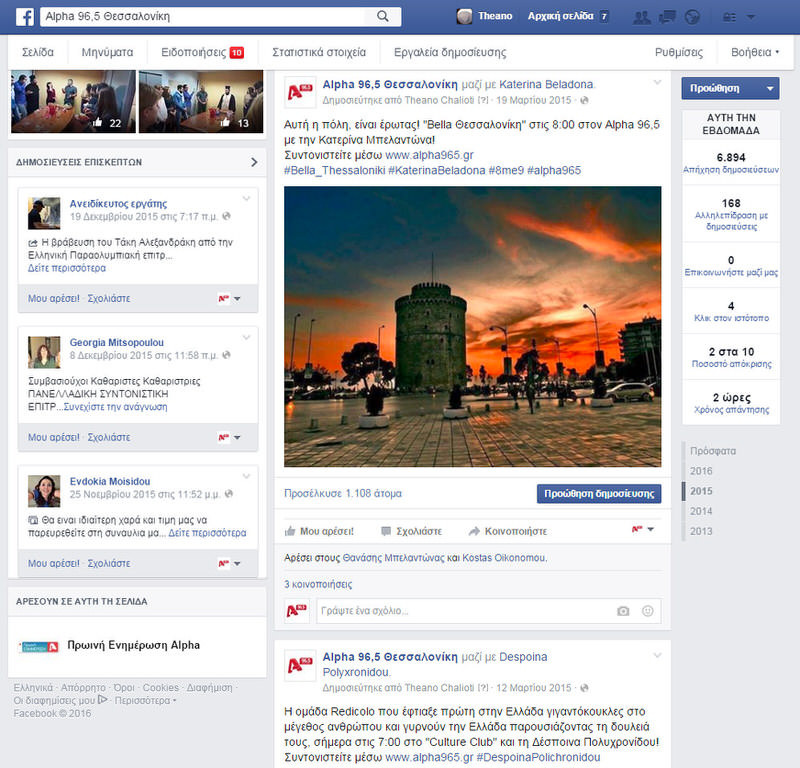Open photo thumbnail with 22 likes
This screenshot has height=768, width=800.
73,102
